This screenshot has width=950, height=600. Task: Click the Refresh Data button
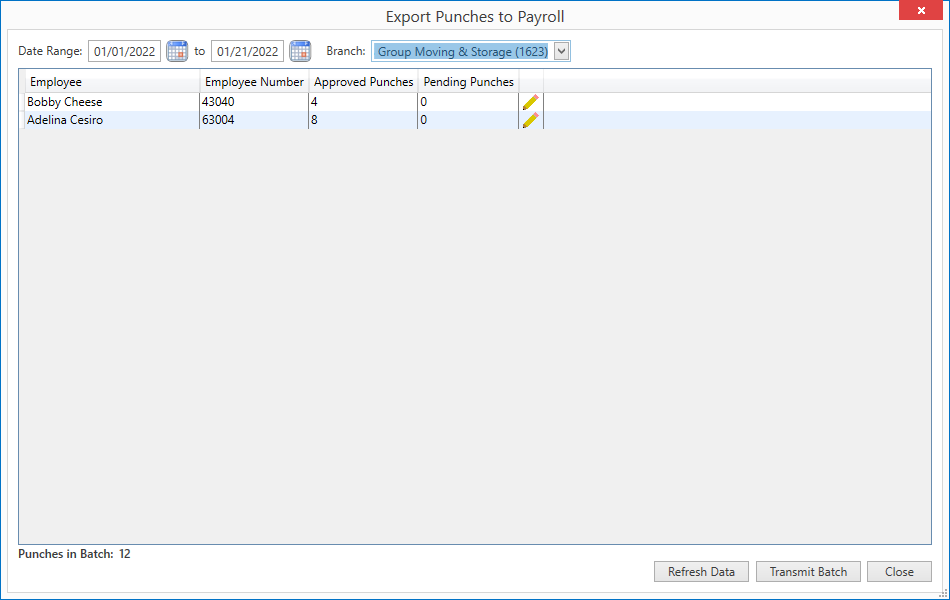click(x=701, y=571)
